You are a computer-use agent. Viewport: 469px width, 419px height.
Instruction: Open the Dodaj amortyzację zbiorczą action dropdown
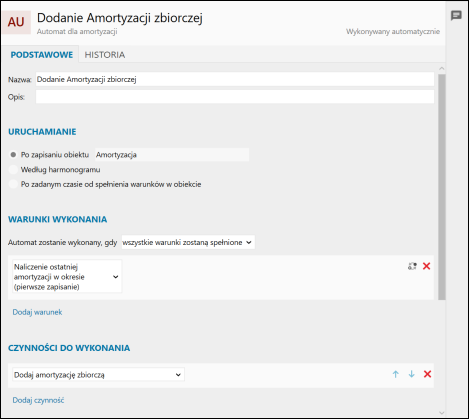click(98, 375)
